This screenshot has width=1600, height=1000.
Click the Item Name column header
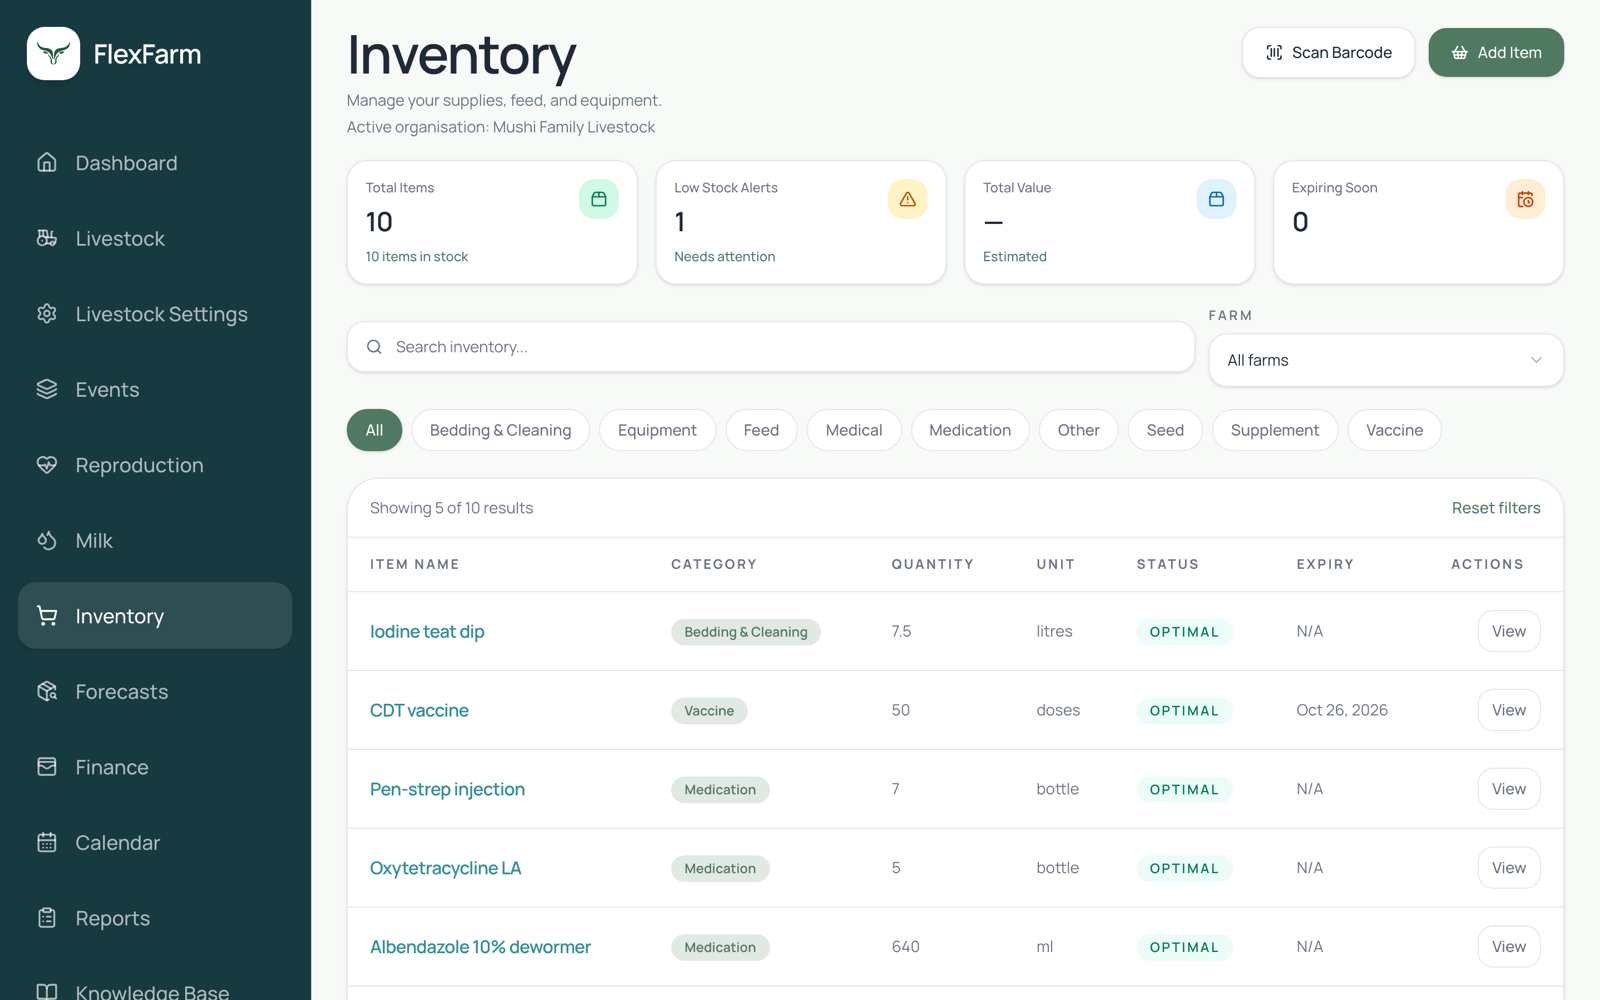pyautogui.click(x=415, y=564)
